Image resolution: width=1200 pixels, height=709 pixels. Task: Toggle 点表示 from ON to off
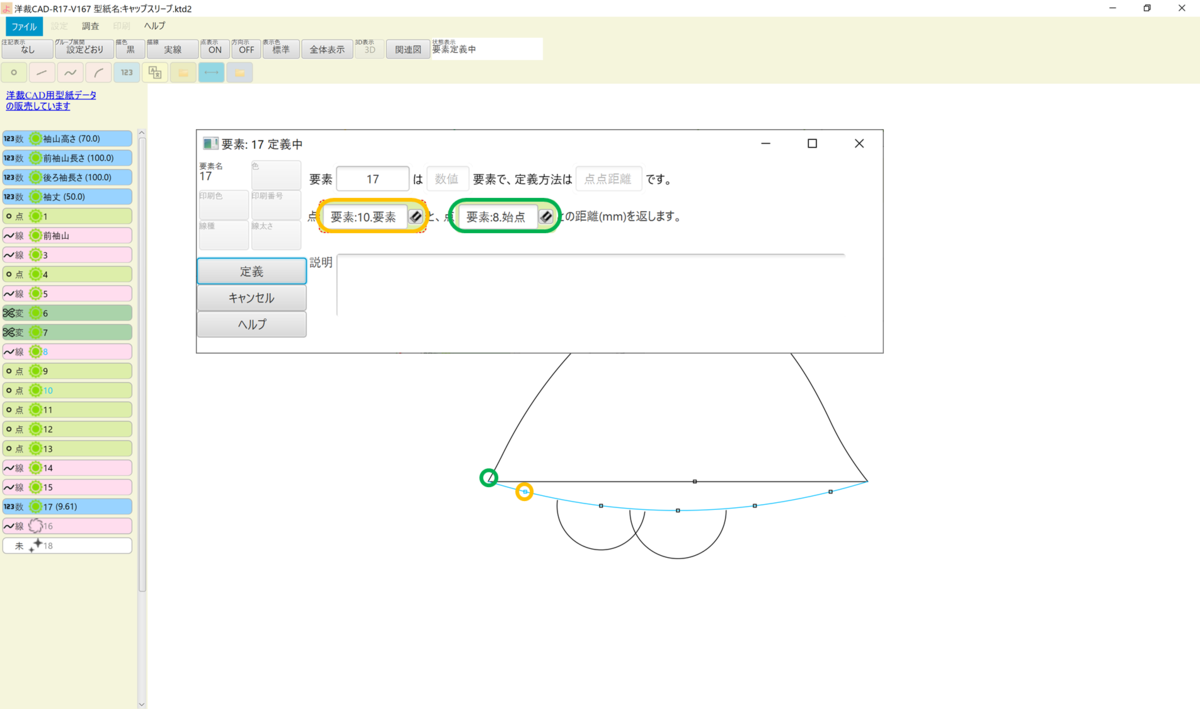pyautogui.click(x=213, y=47)
